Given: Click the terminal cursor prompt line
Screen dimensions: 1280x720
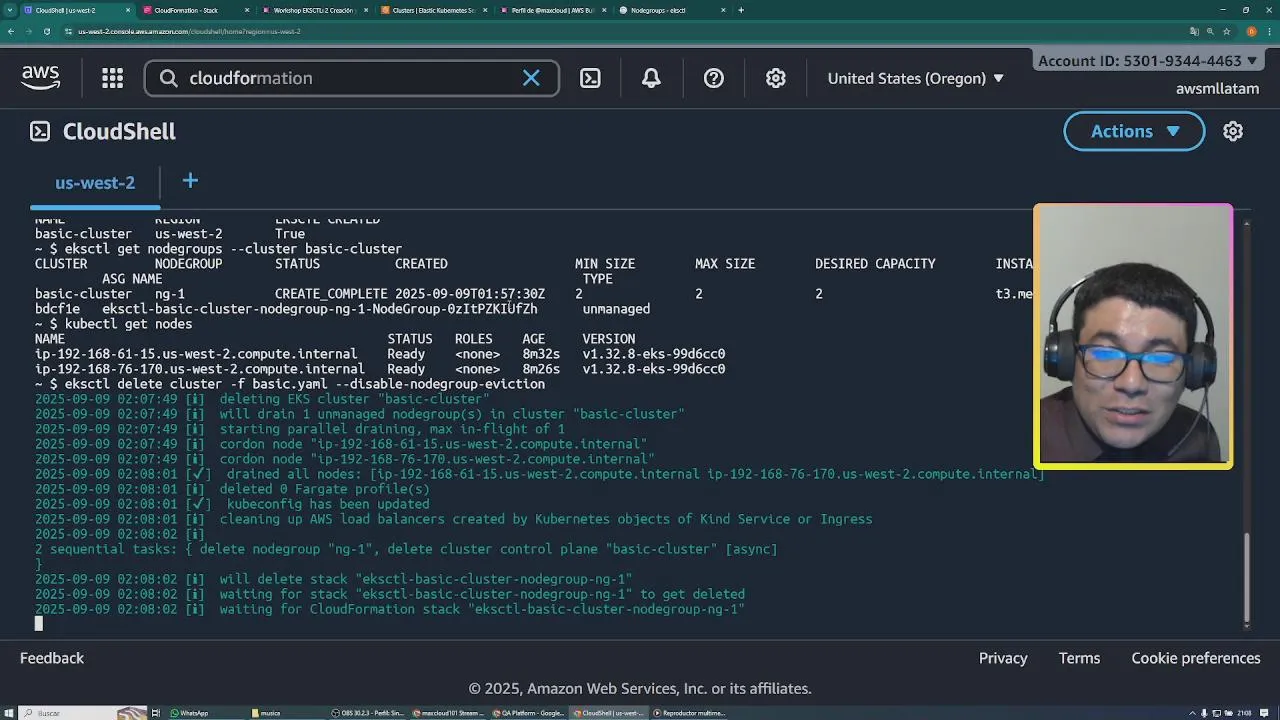Looking at the screenshot, I should [39, 624].
